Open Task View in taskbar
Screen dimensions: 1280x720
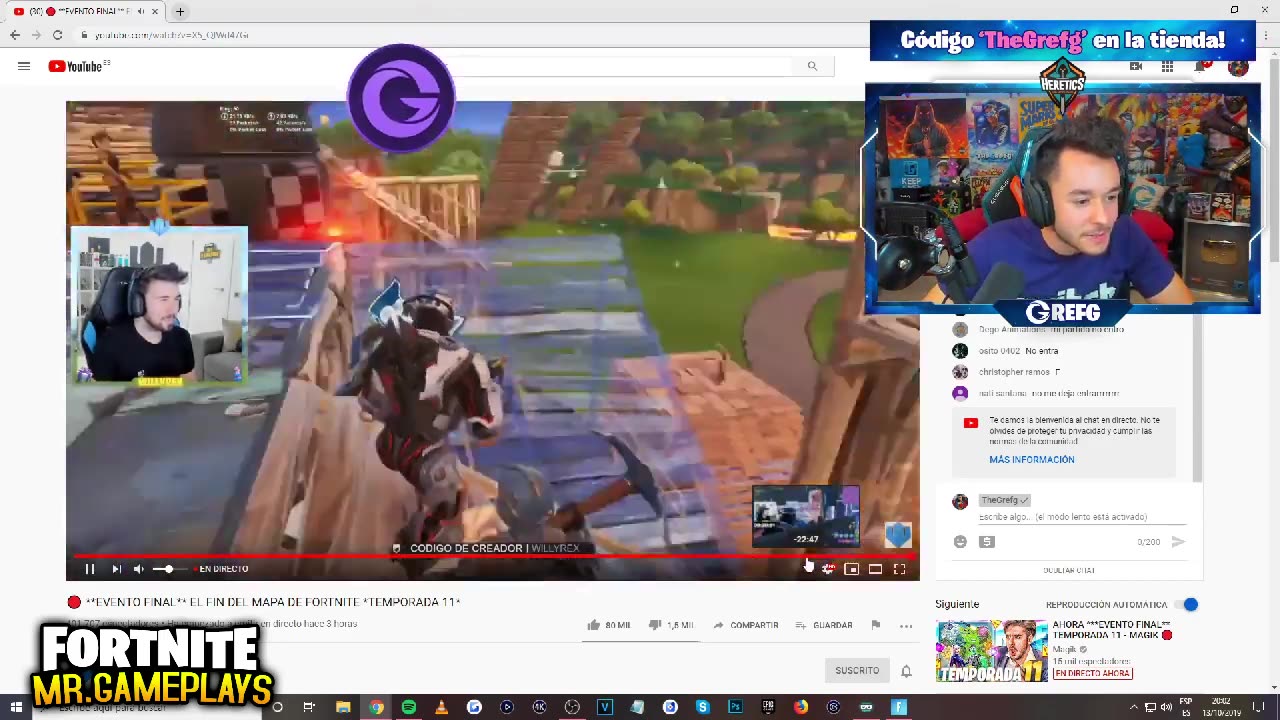click(x=310, y=707)
